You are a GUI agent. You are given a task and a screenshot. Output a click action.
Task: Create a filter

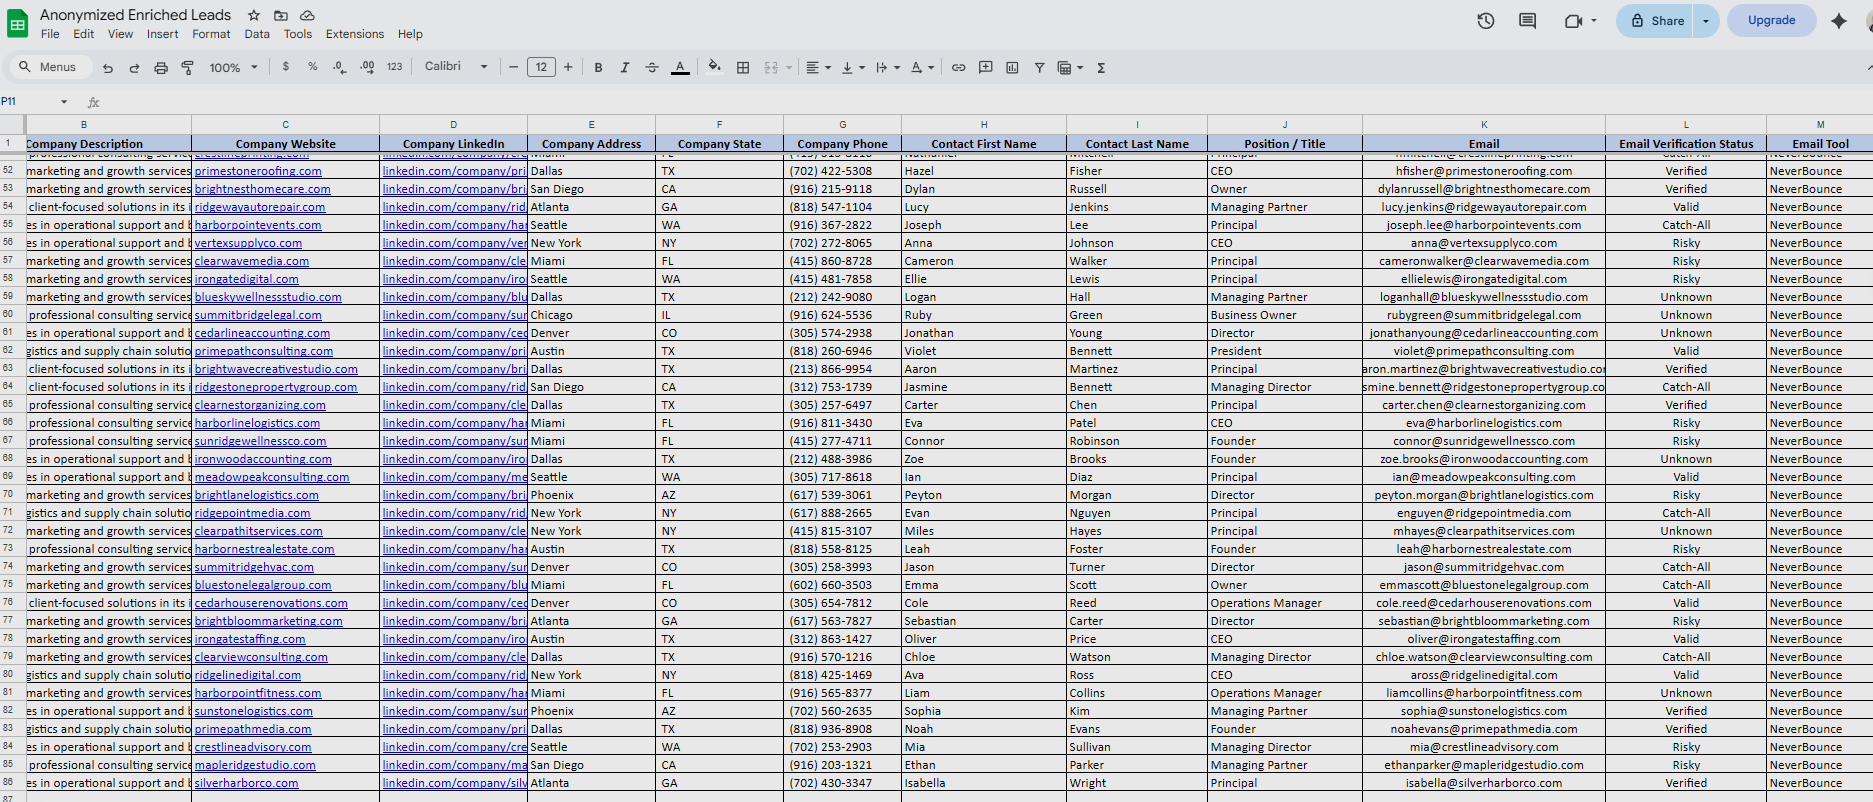click(x=1039, y=68)
